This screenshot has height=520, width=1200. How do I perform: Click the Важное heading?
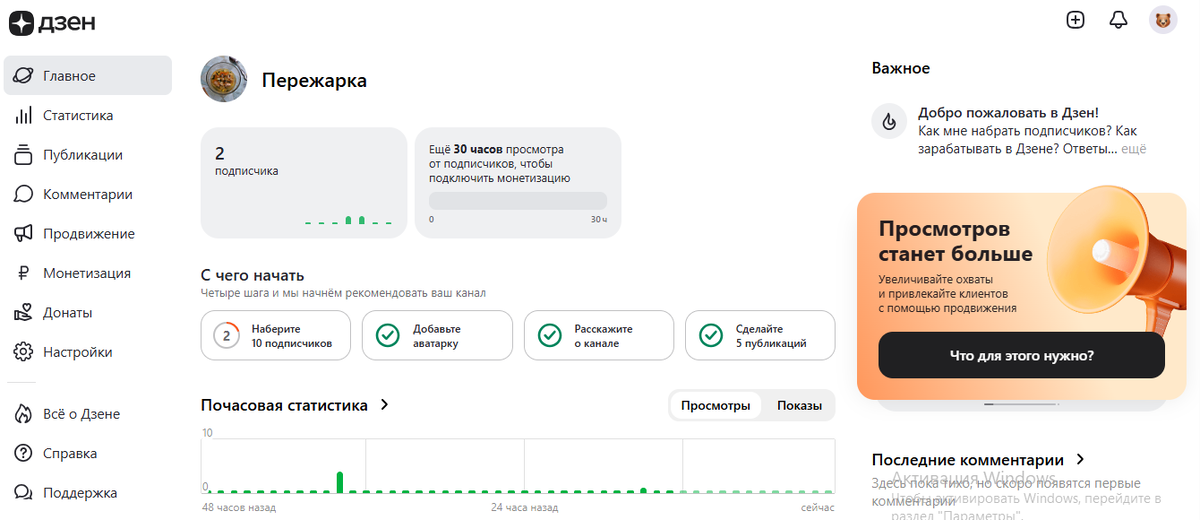point(900,68)
